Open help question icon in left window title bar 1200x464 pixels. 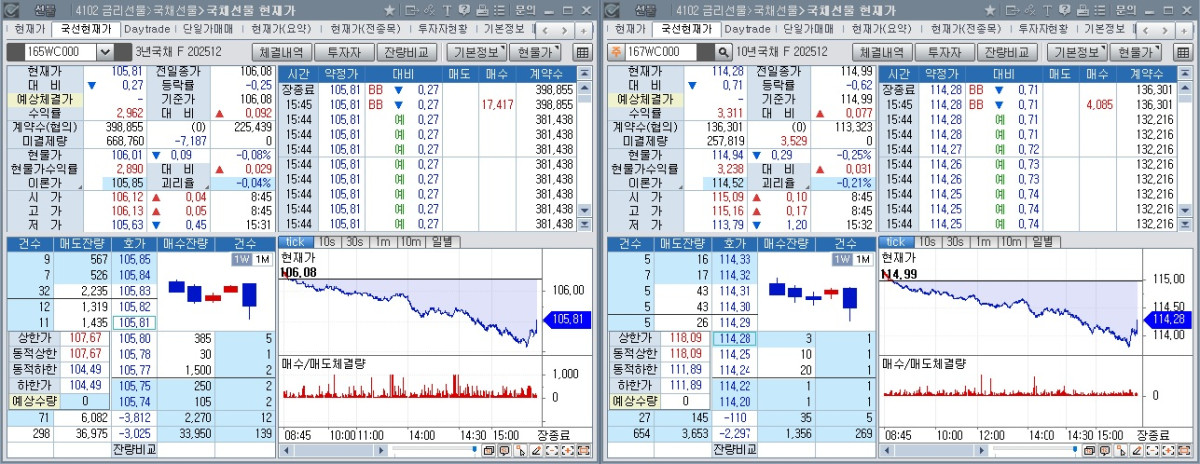[x=464, y=10]
